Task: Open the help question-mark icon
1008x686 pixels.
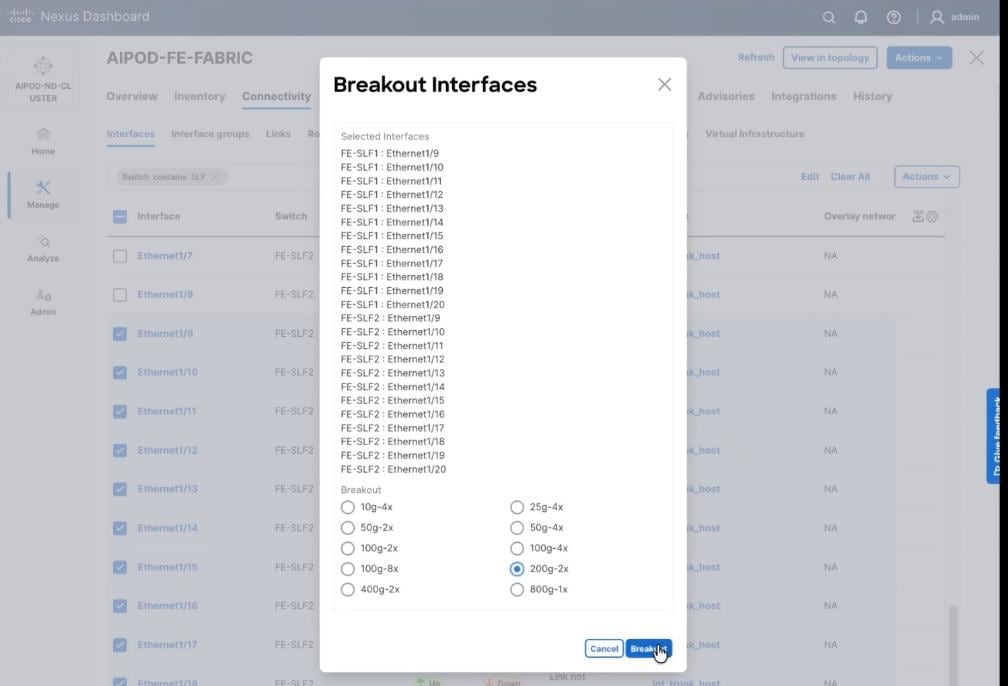Action: 893,17
